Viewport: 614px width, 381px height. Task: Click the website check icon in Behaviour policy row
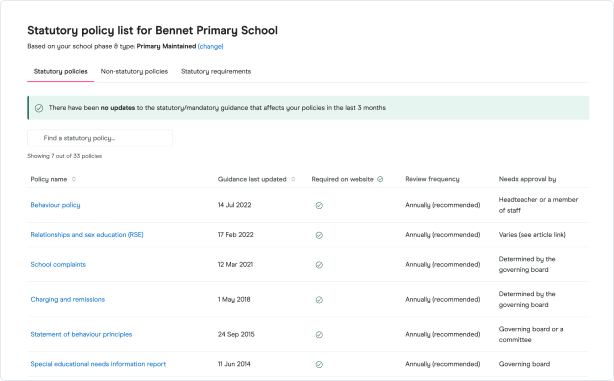(x=319, y=205)
